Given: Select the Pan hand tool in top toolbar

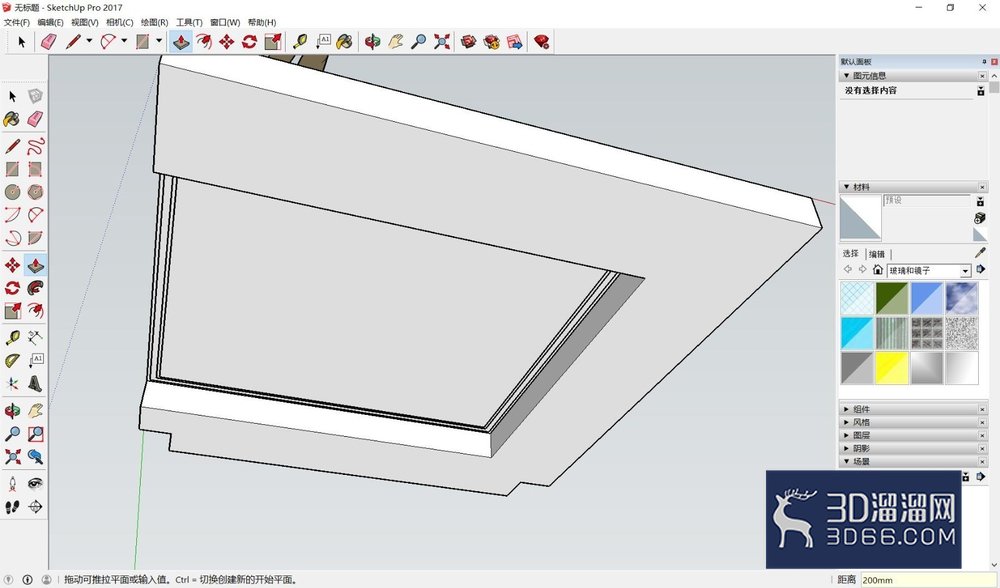Looking at the screenshot, I should (x=395, y=42).
